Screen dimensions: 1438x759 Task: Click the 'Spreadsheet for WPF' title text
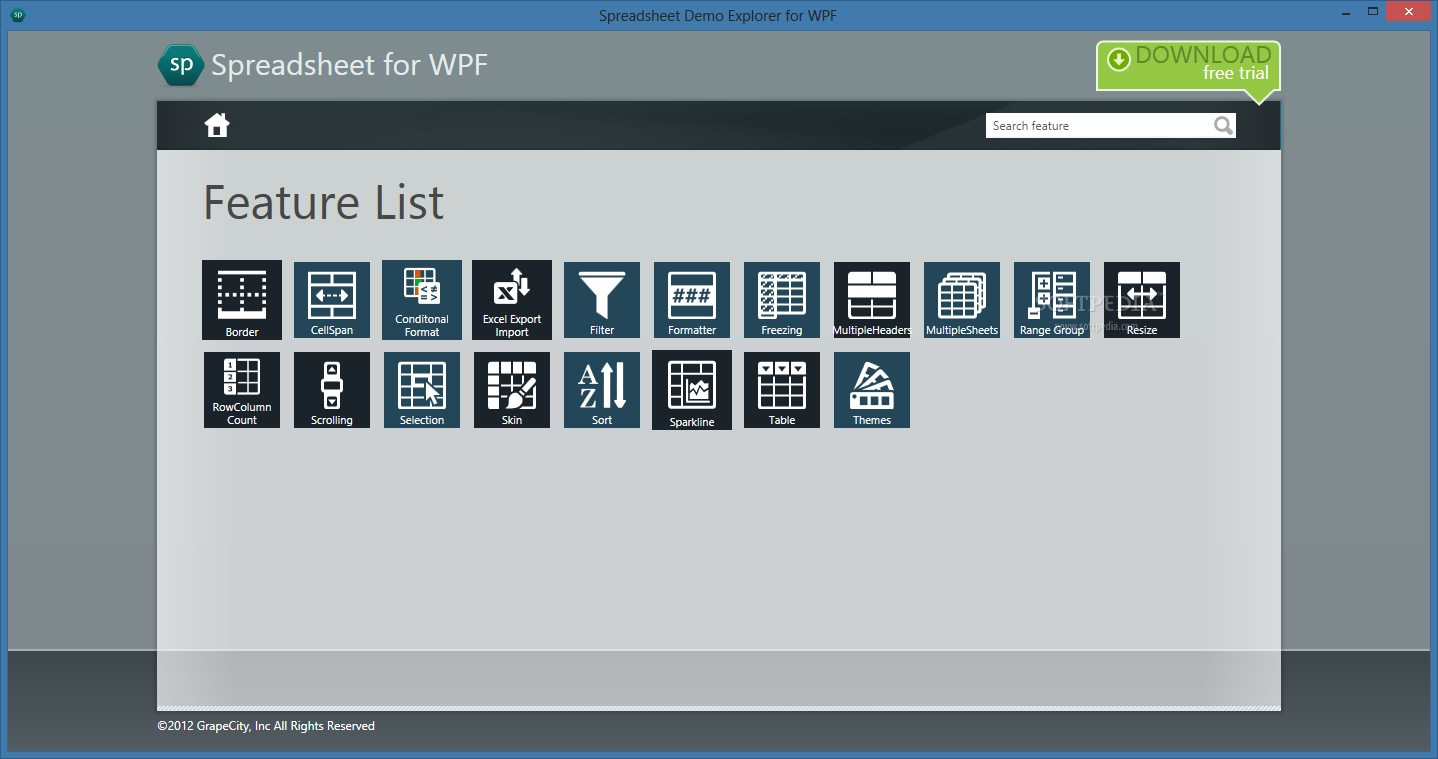349,65
